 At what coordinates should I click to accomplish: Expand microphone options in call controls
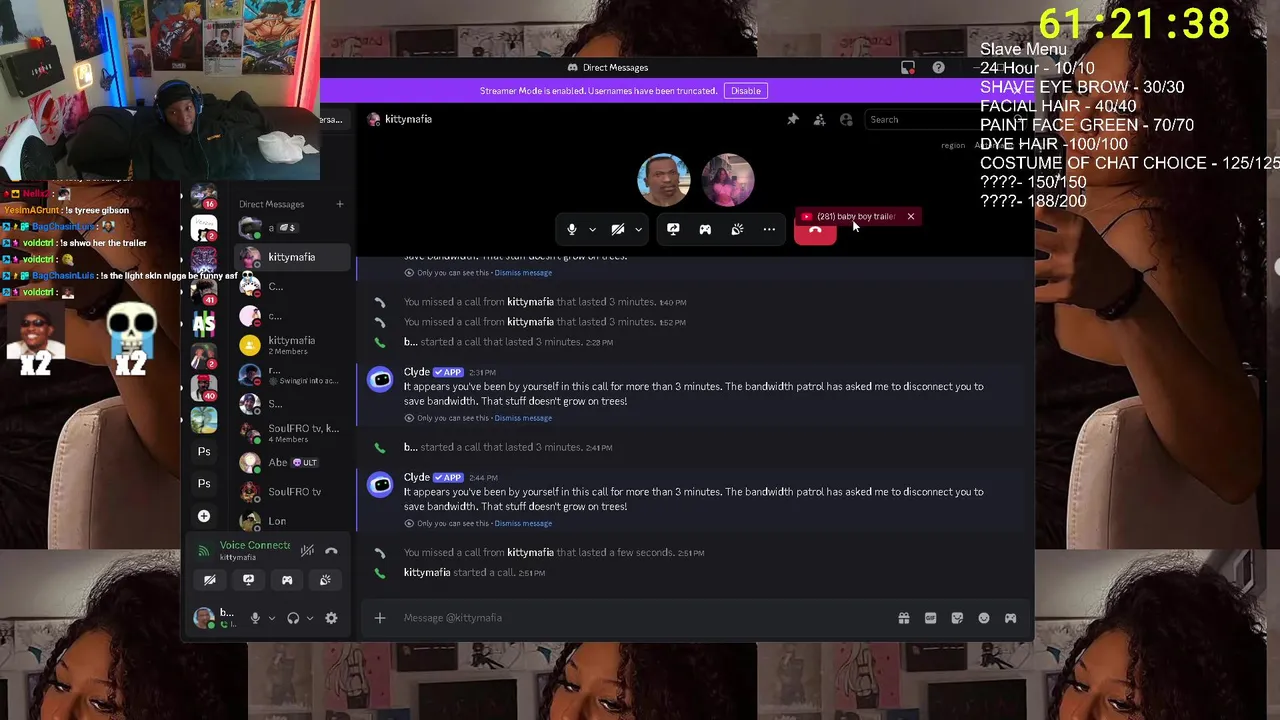coord(592,229)
